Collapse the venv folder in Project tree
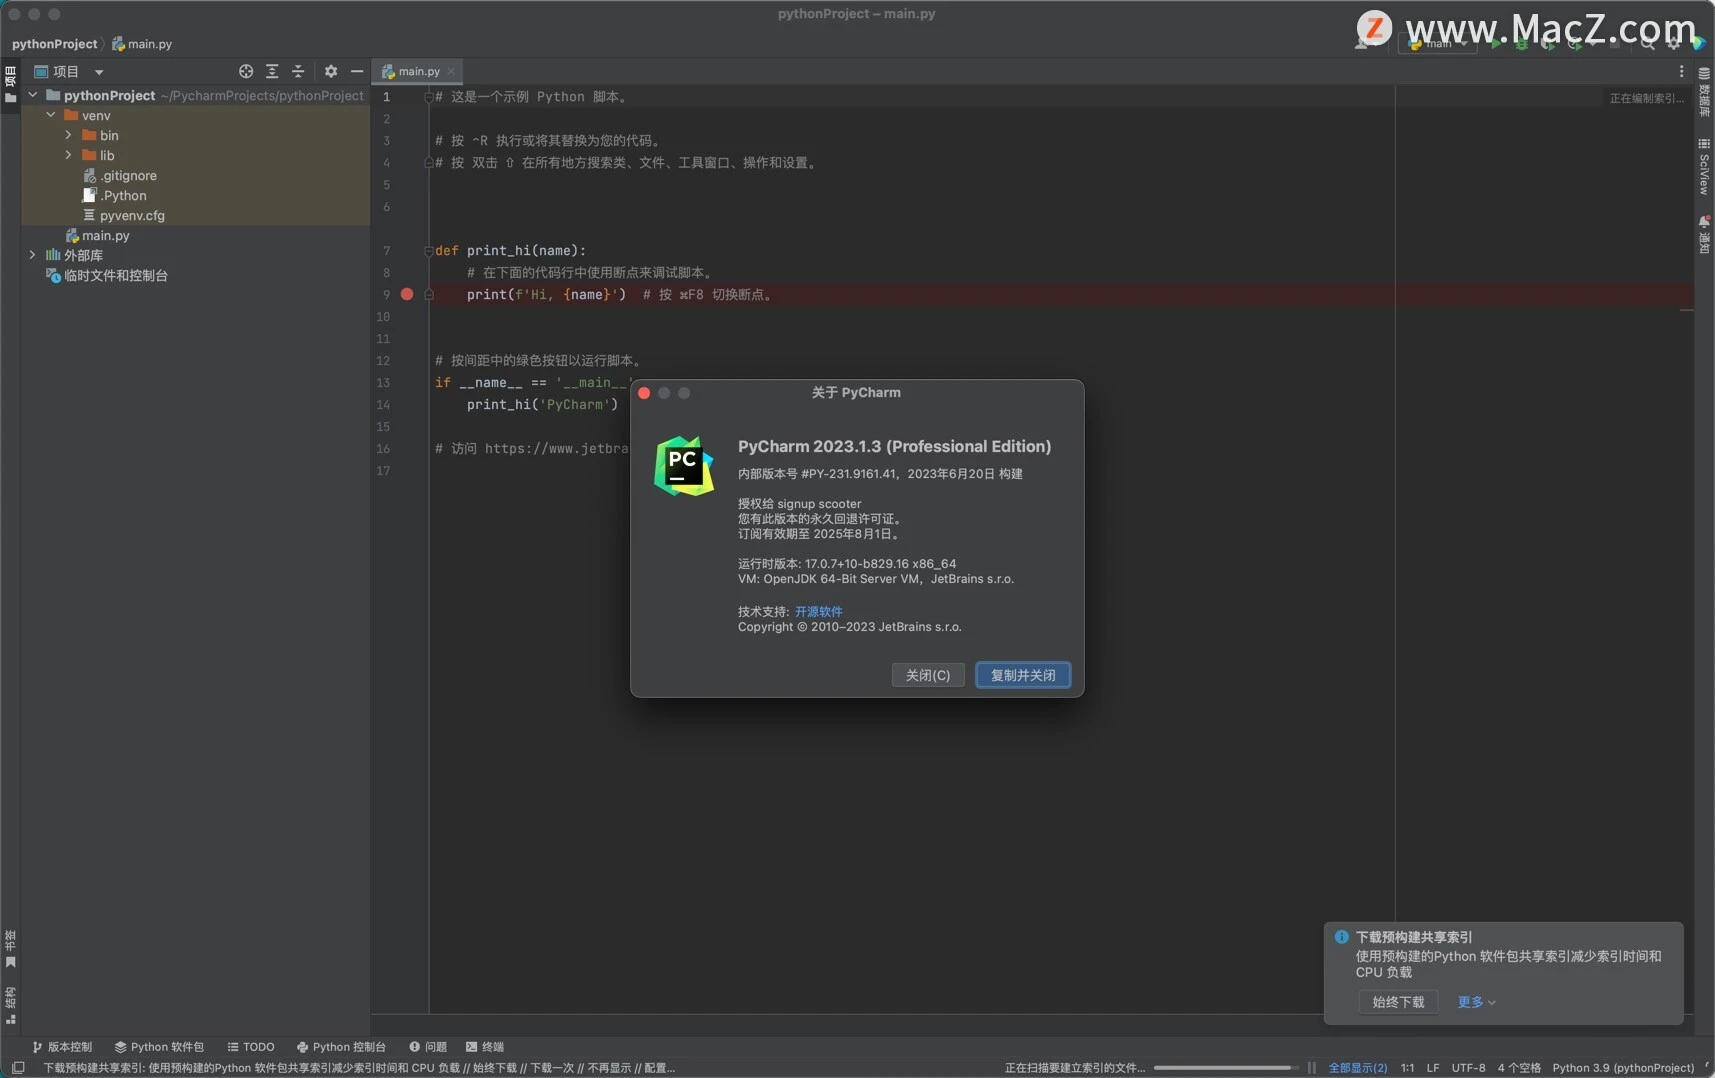1715x1078 pixels. click(x=50, y=115)
